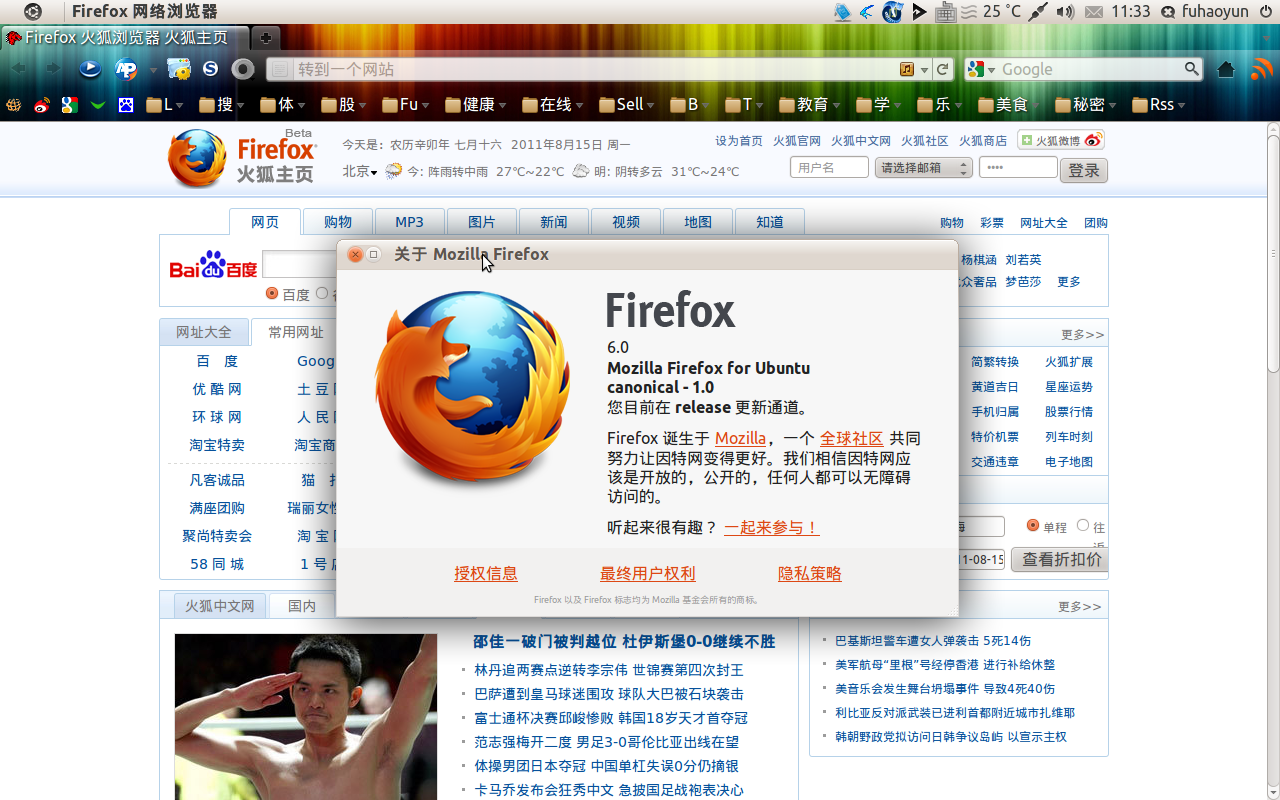Expand the 教育 bookmarks folder
The width and height of the screenshot is (1280, 800).
coord(811,104)
